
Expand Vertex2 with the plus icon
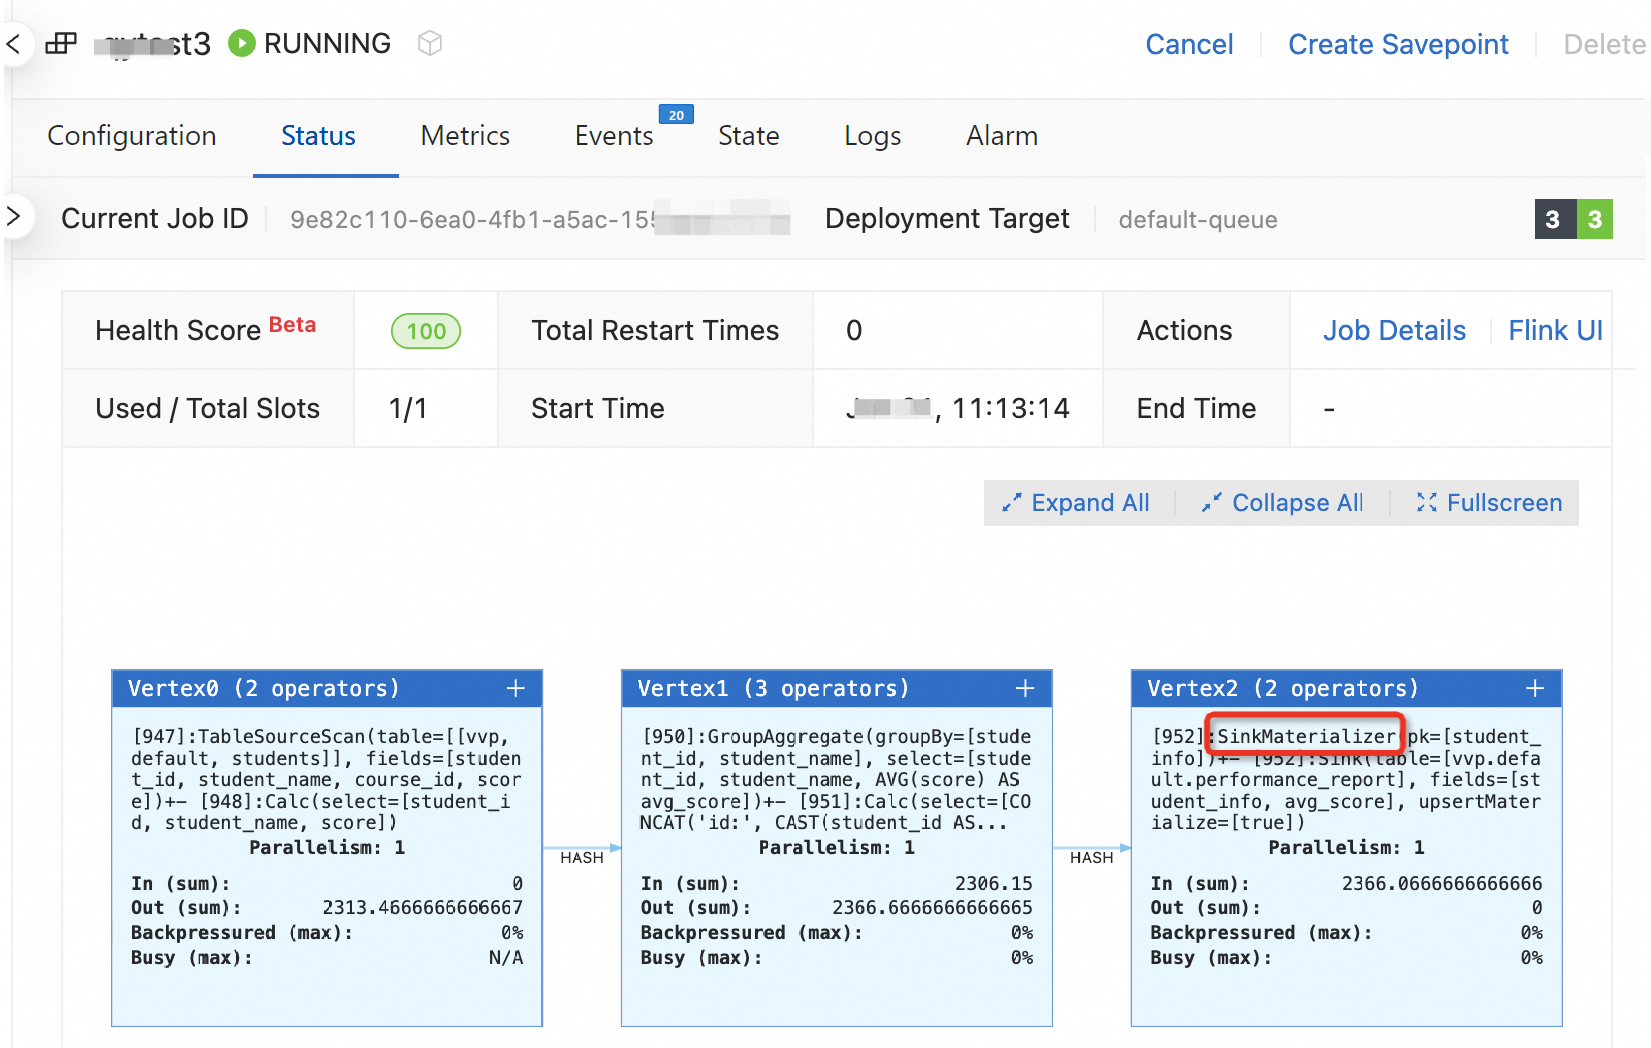tap(1535, 688)
